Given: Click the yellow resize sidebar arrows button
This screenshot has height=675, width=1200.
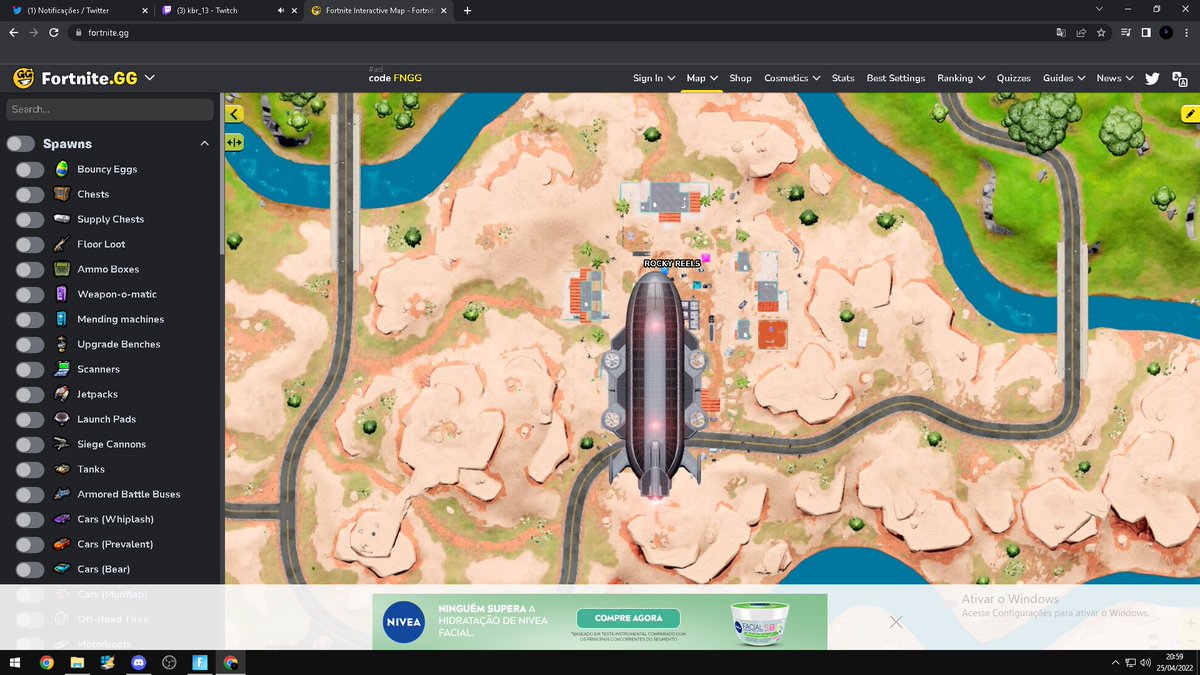Looking at the screenshot, I should pyautogui.click(x=234, y=142).
